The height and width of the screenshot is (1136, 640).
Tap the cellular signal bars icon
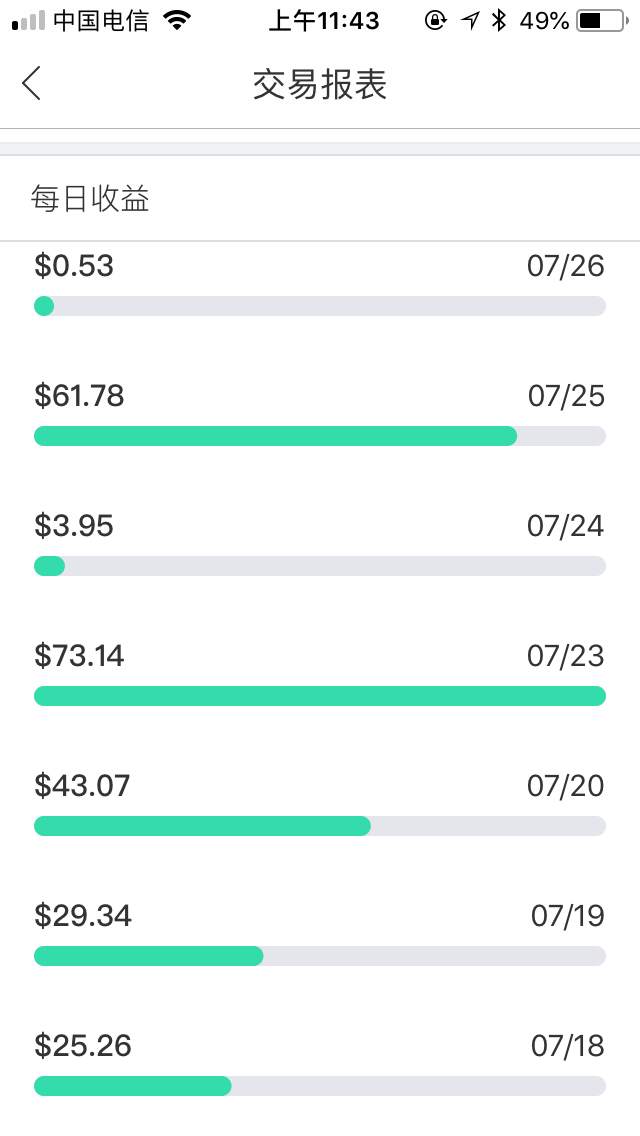28,21
